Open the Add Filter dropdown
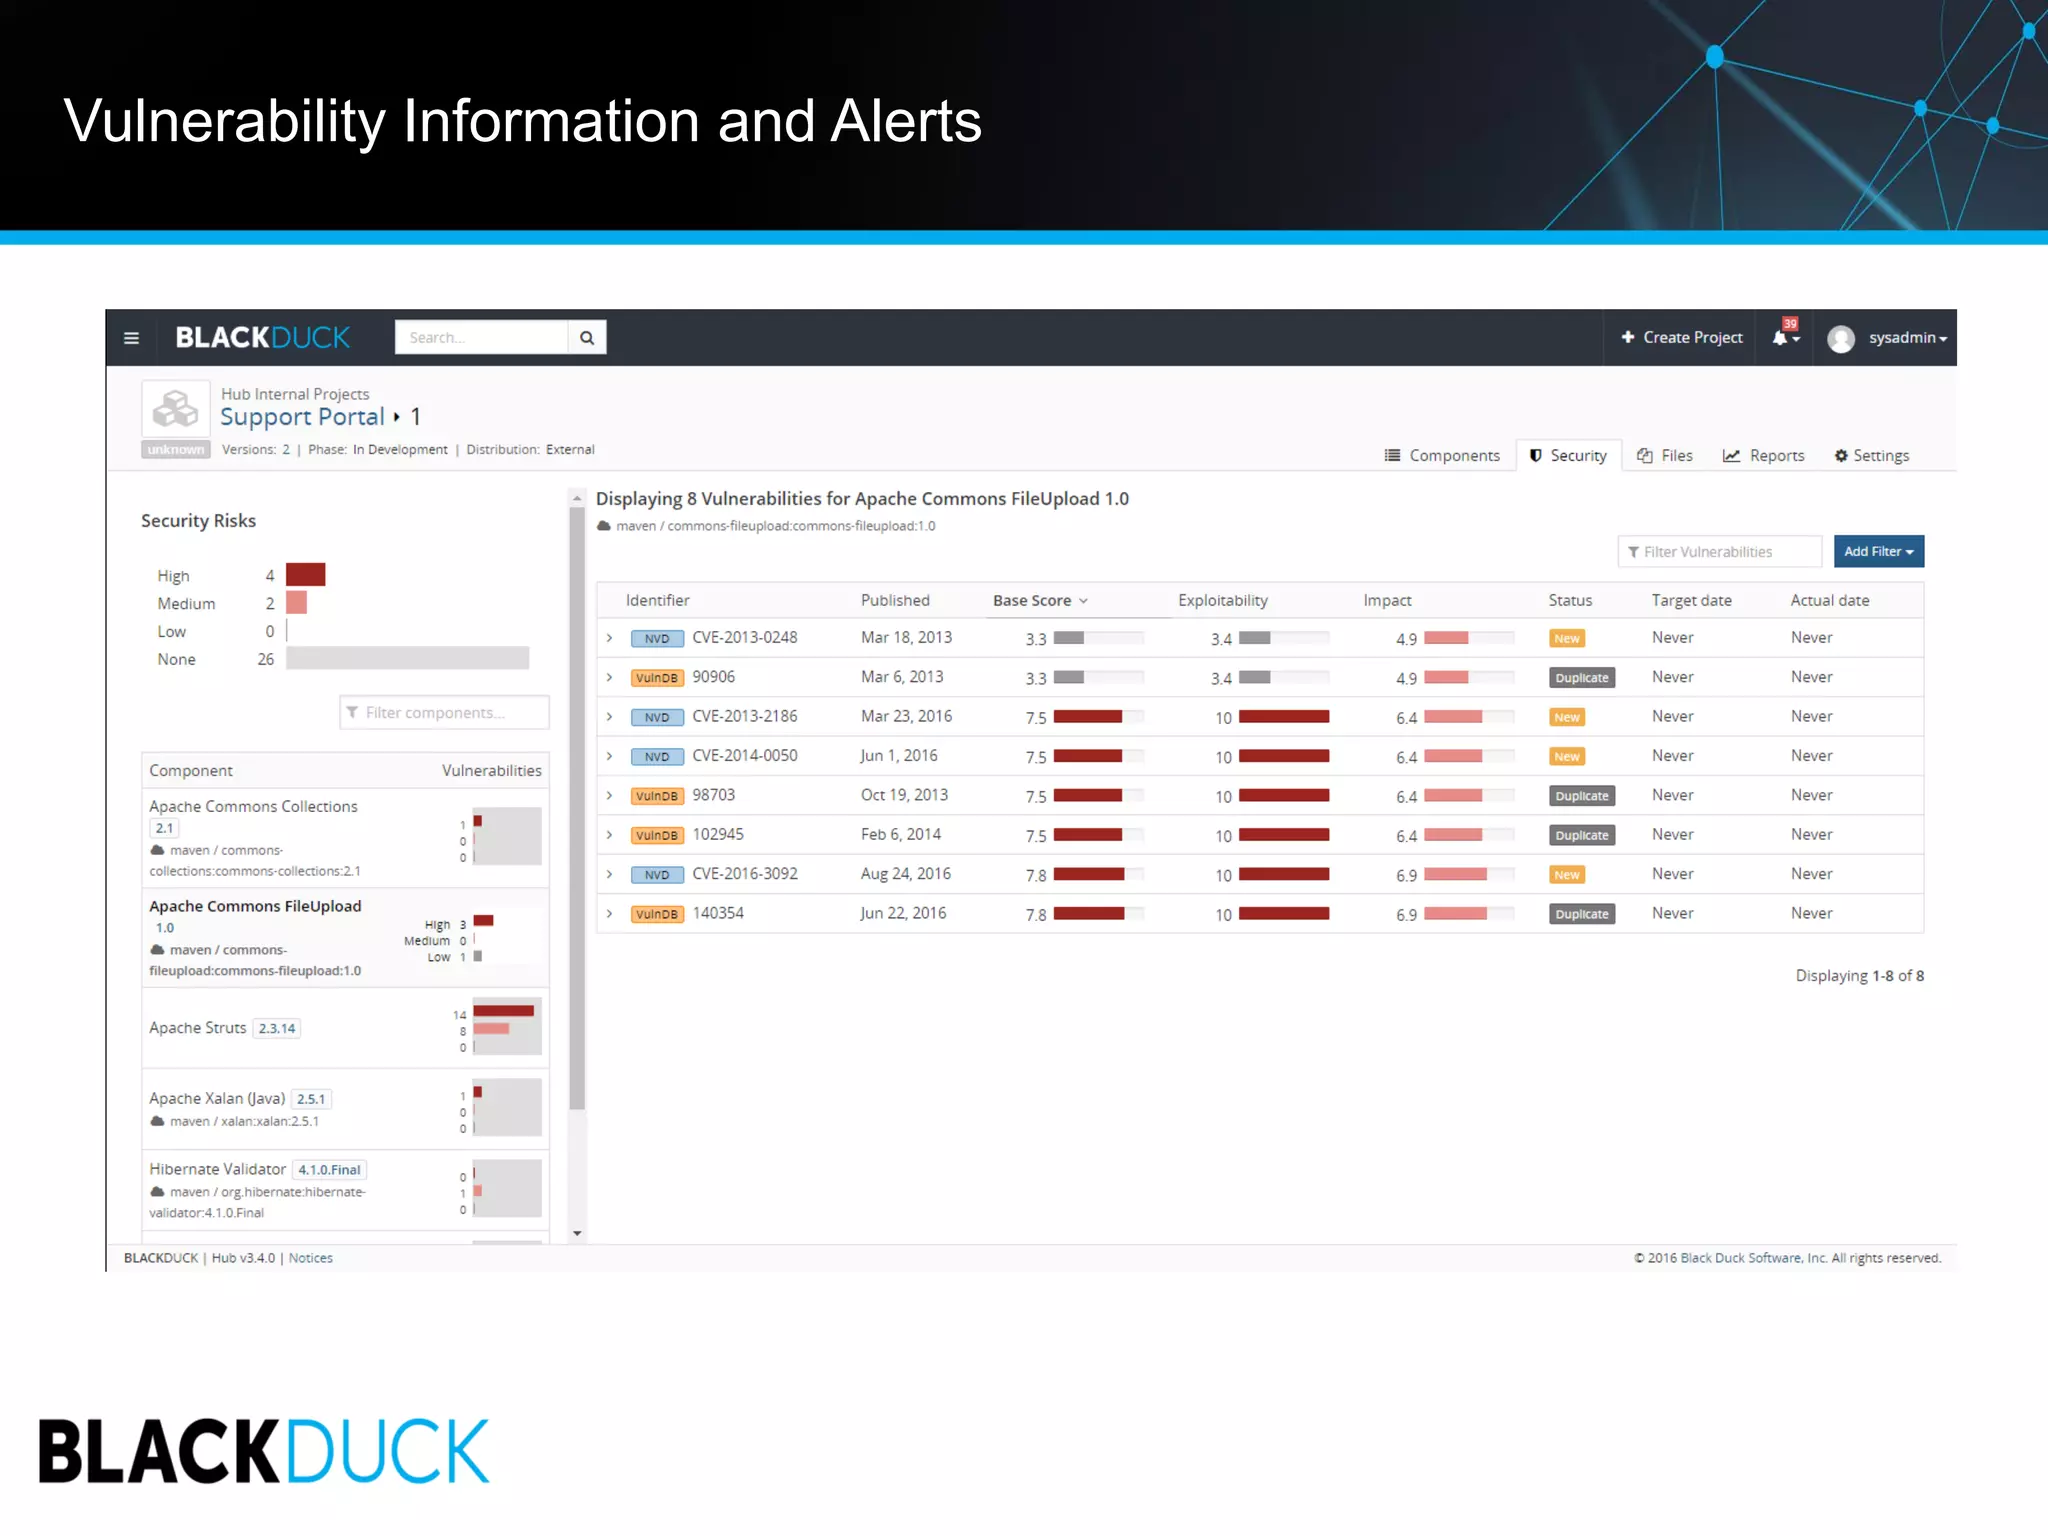This screenshot has width=2048, height=1536. (x=1878, y=551)
